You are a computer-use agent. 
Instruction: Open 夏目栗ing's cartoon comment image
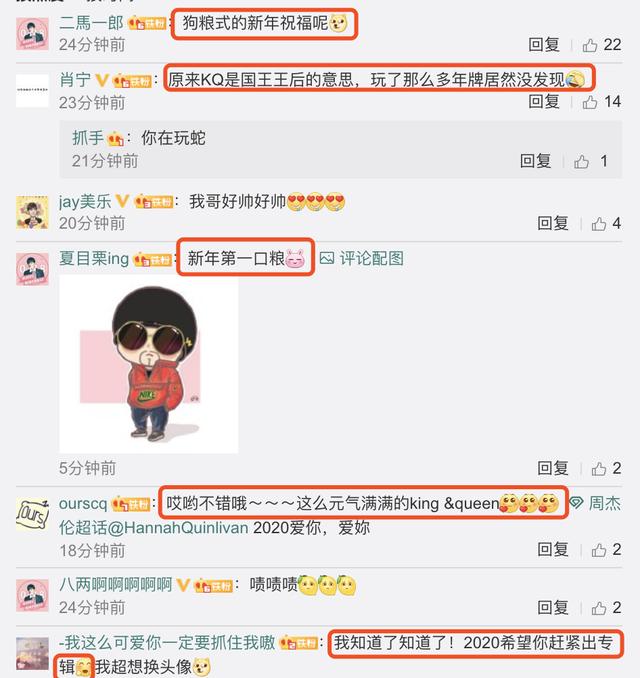click(x=149, y=365)
